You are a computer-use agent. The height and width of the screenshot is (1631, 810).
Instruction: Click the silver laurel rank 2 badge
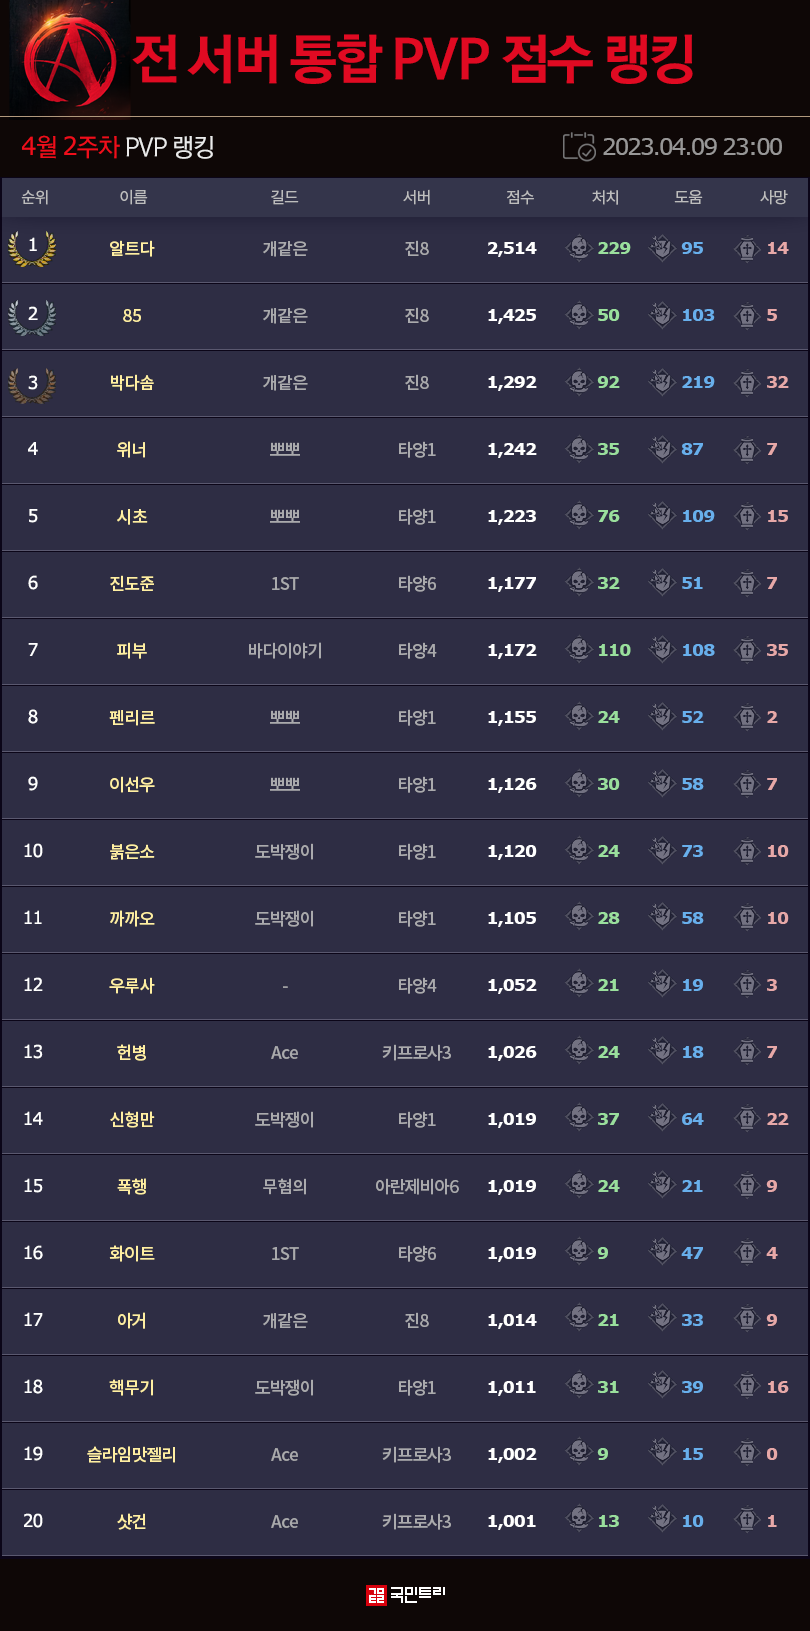[32, 315]
